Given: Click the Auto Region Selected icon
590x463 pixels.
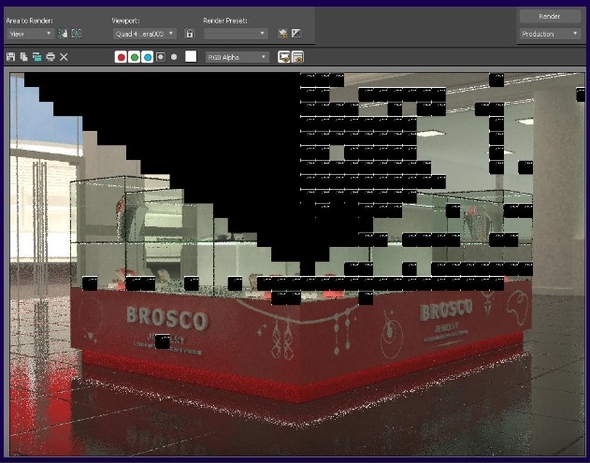Looking at the screenshot, I should (76, 34).
